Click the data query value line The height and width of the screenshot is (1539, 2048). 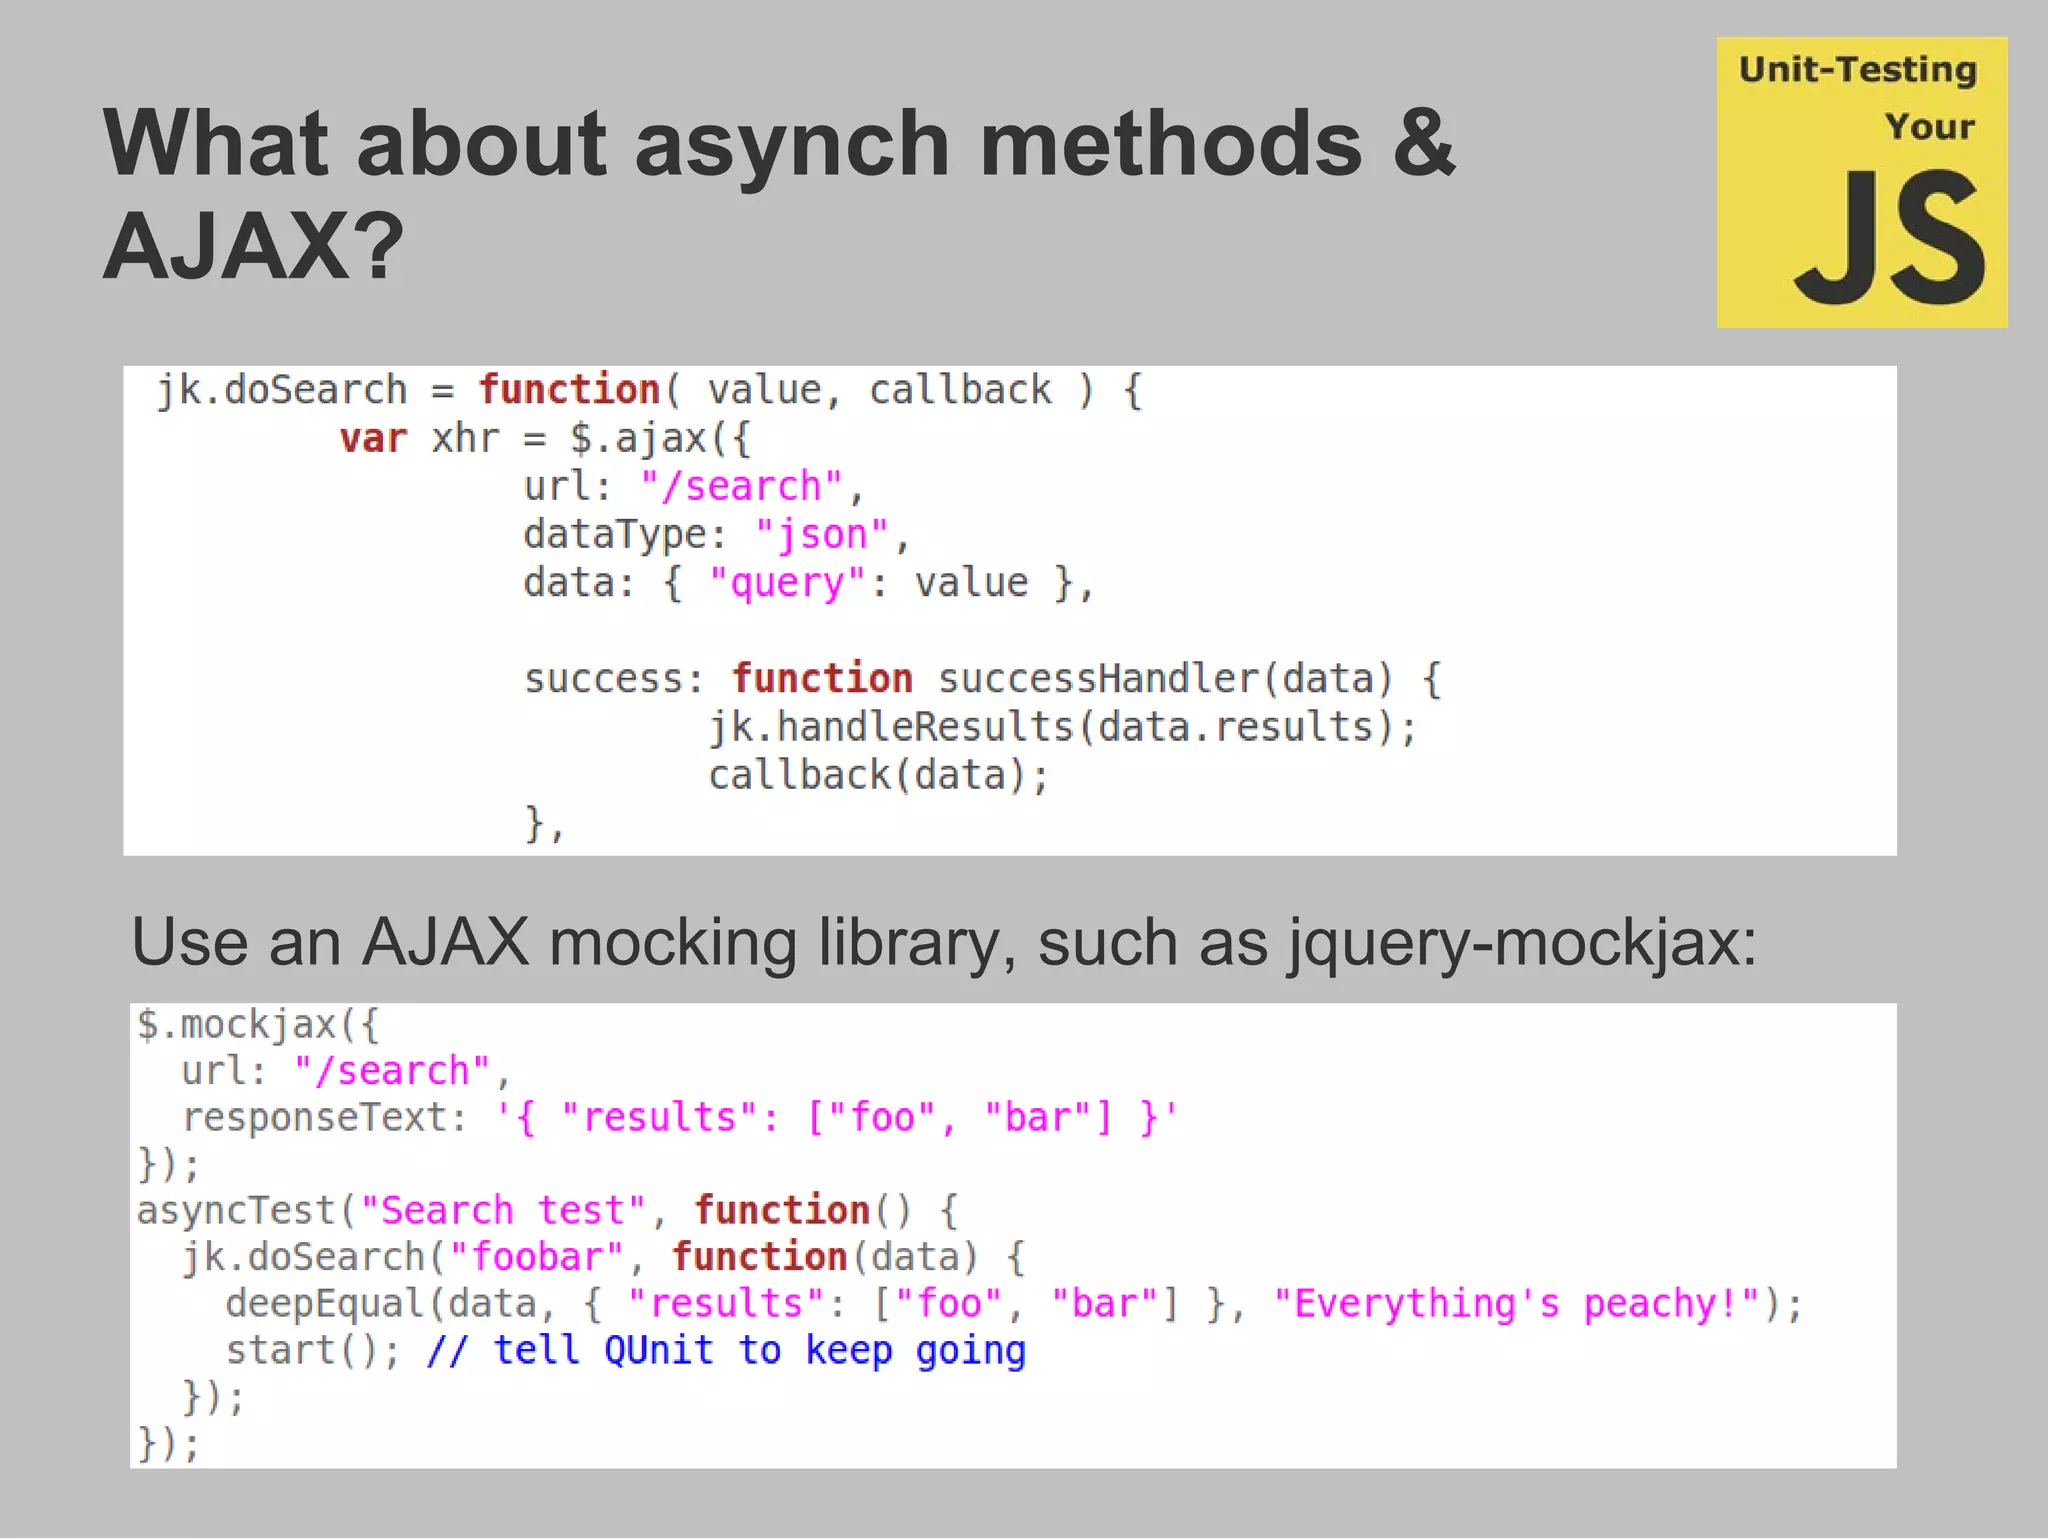808,583
